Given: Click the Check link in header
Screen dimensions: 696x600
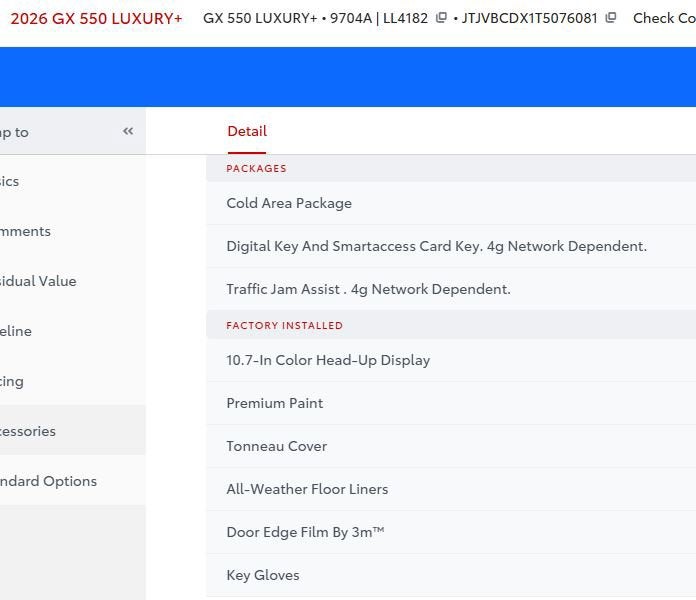Looking at the screenshot, I should pos(663,18).
